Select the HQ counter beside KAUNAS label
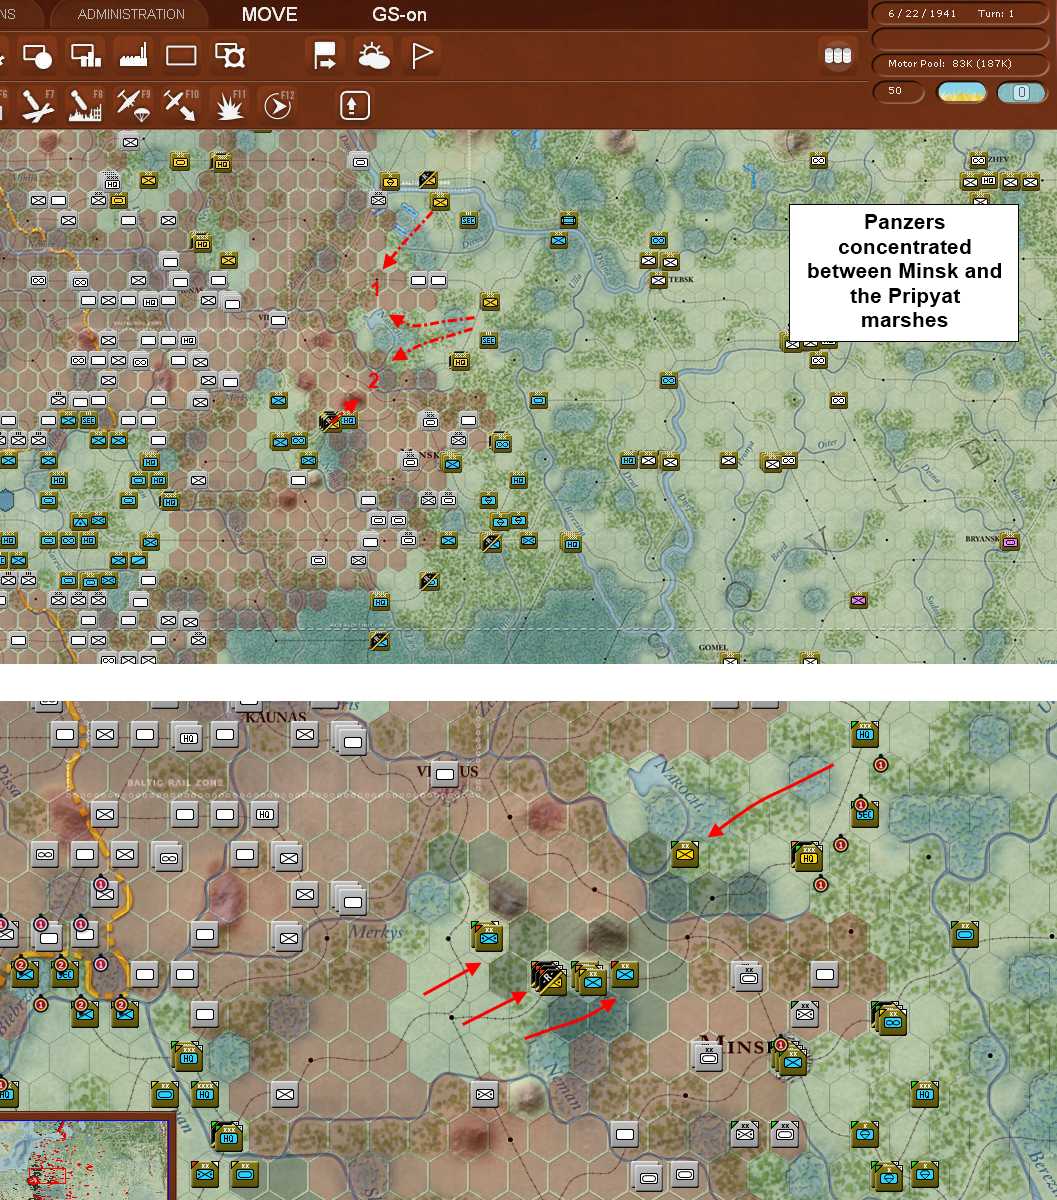 (x=188, y=737)
